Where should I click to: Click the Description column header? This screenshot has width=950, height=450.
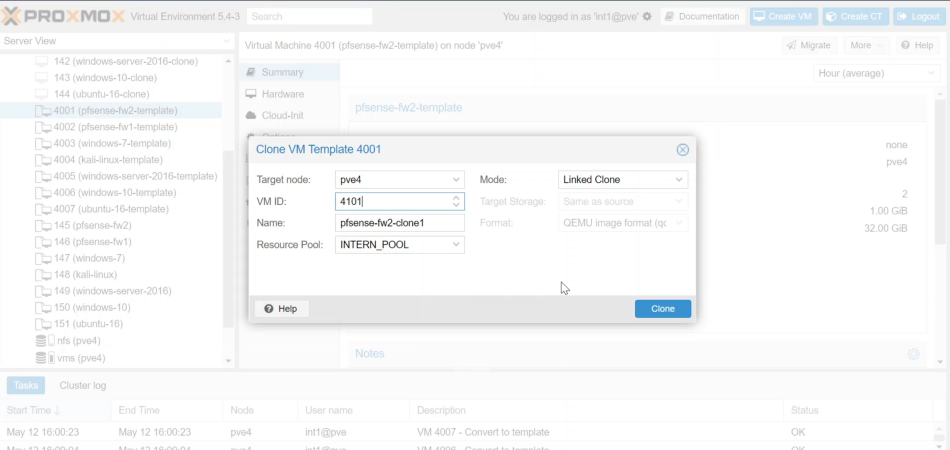pyautogui.click(x=596, y=410)
